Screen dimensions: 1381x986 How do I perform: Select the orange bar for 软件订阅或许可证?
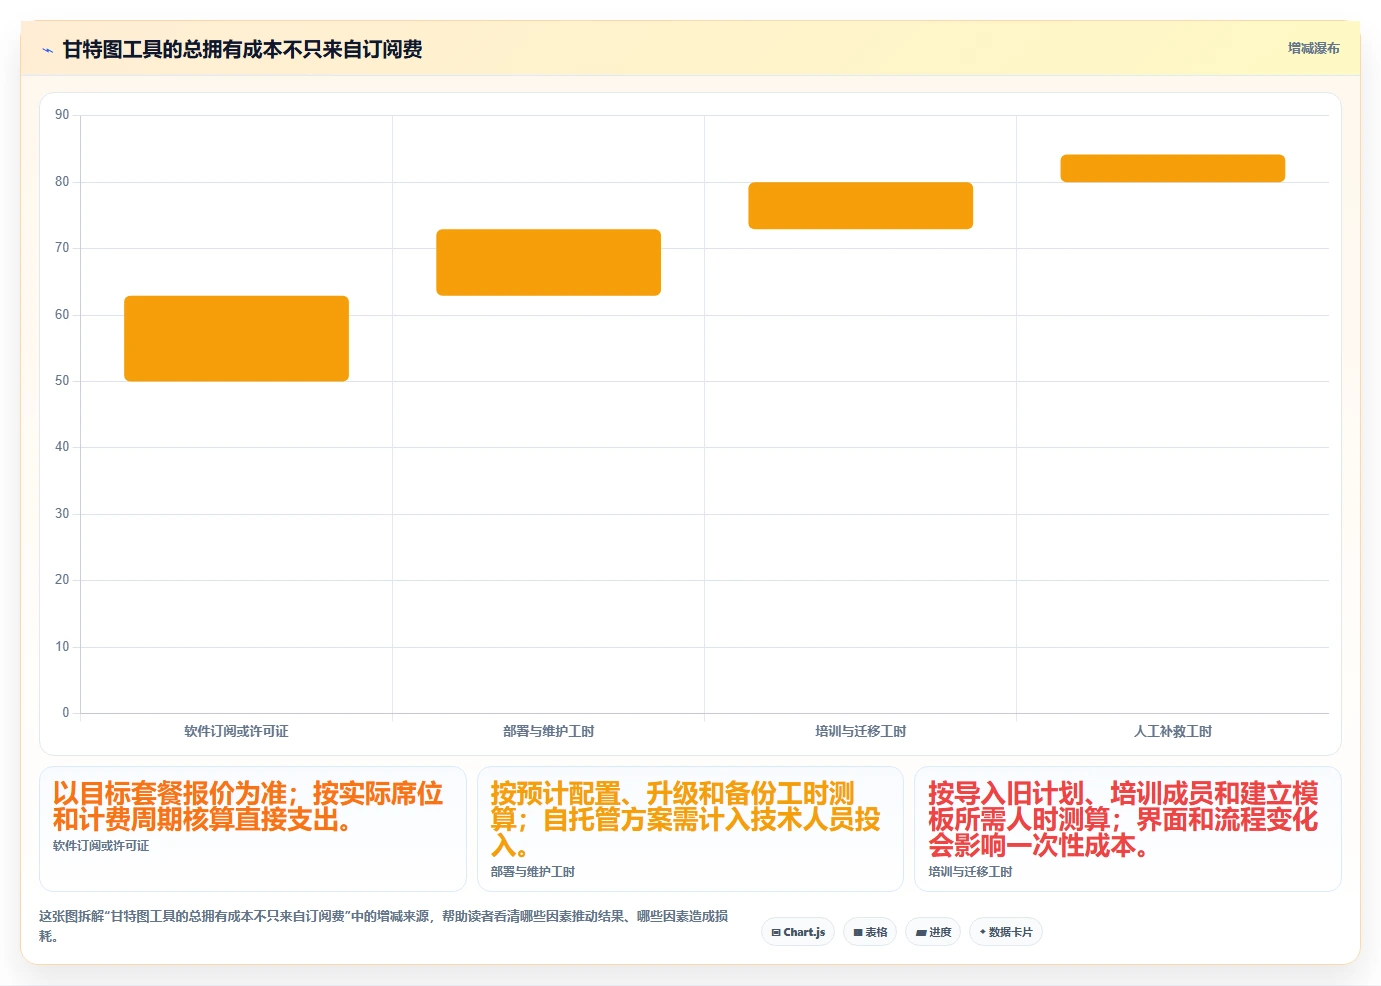tap(236, 338)
